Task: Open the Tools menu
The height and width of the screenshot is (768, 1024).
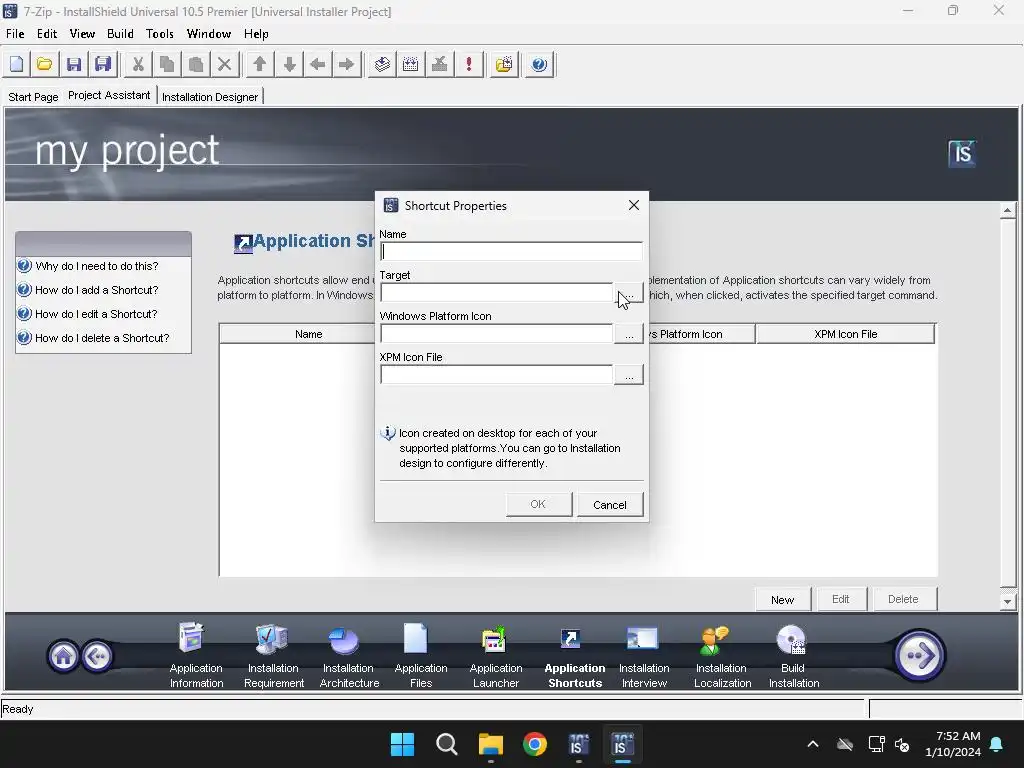Action: 159,34
